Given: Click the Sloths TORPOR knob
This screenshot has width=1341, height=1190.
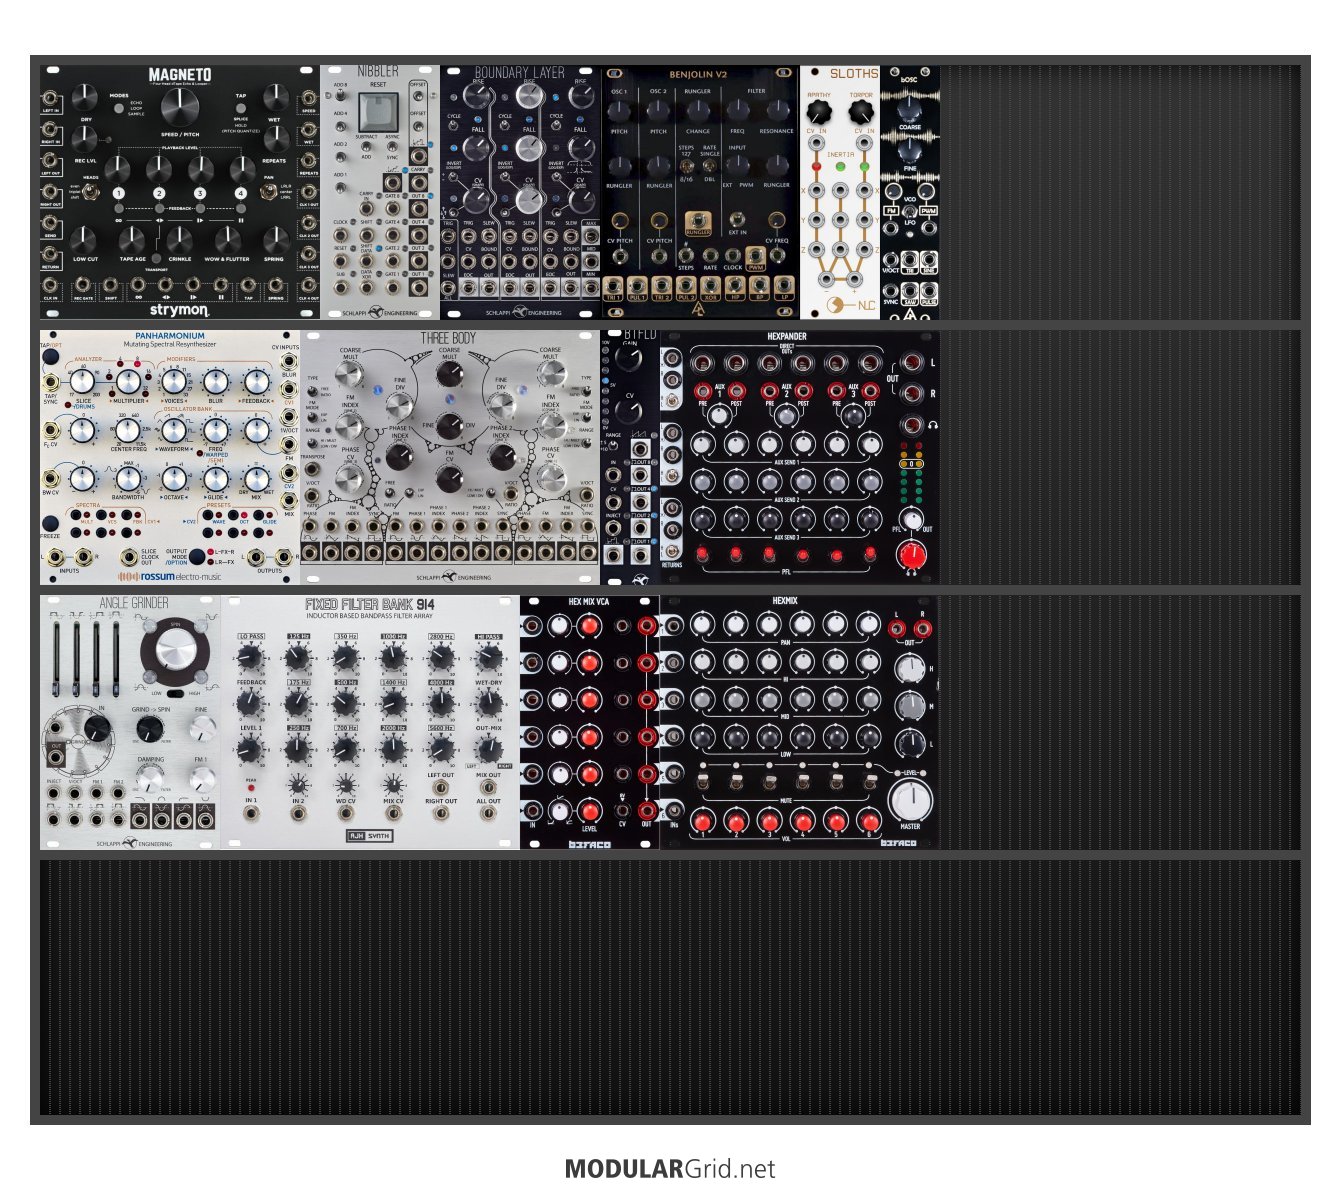Looking at the screenshot, I should pyautogui.click(x=861, y=112).
